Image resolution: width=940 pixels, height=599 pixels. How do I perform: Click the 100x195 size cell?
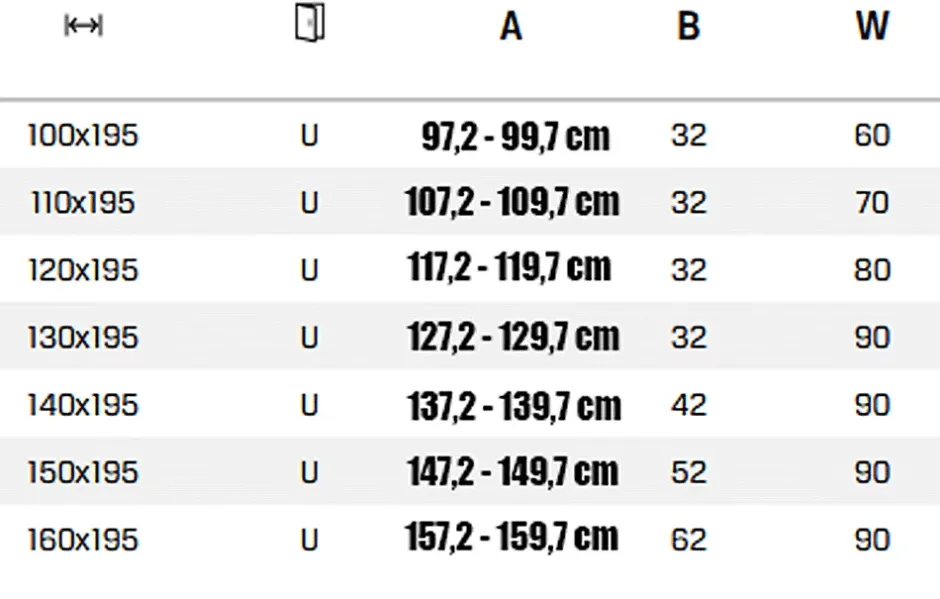tap(83, 135)
